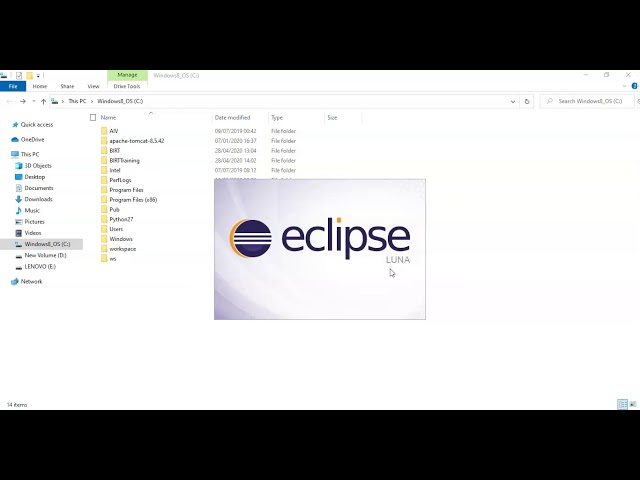Open the View ribbon tab

(x=93, y=86)
